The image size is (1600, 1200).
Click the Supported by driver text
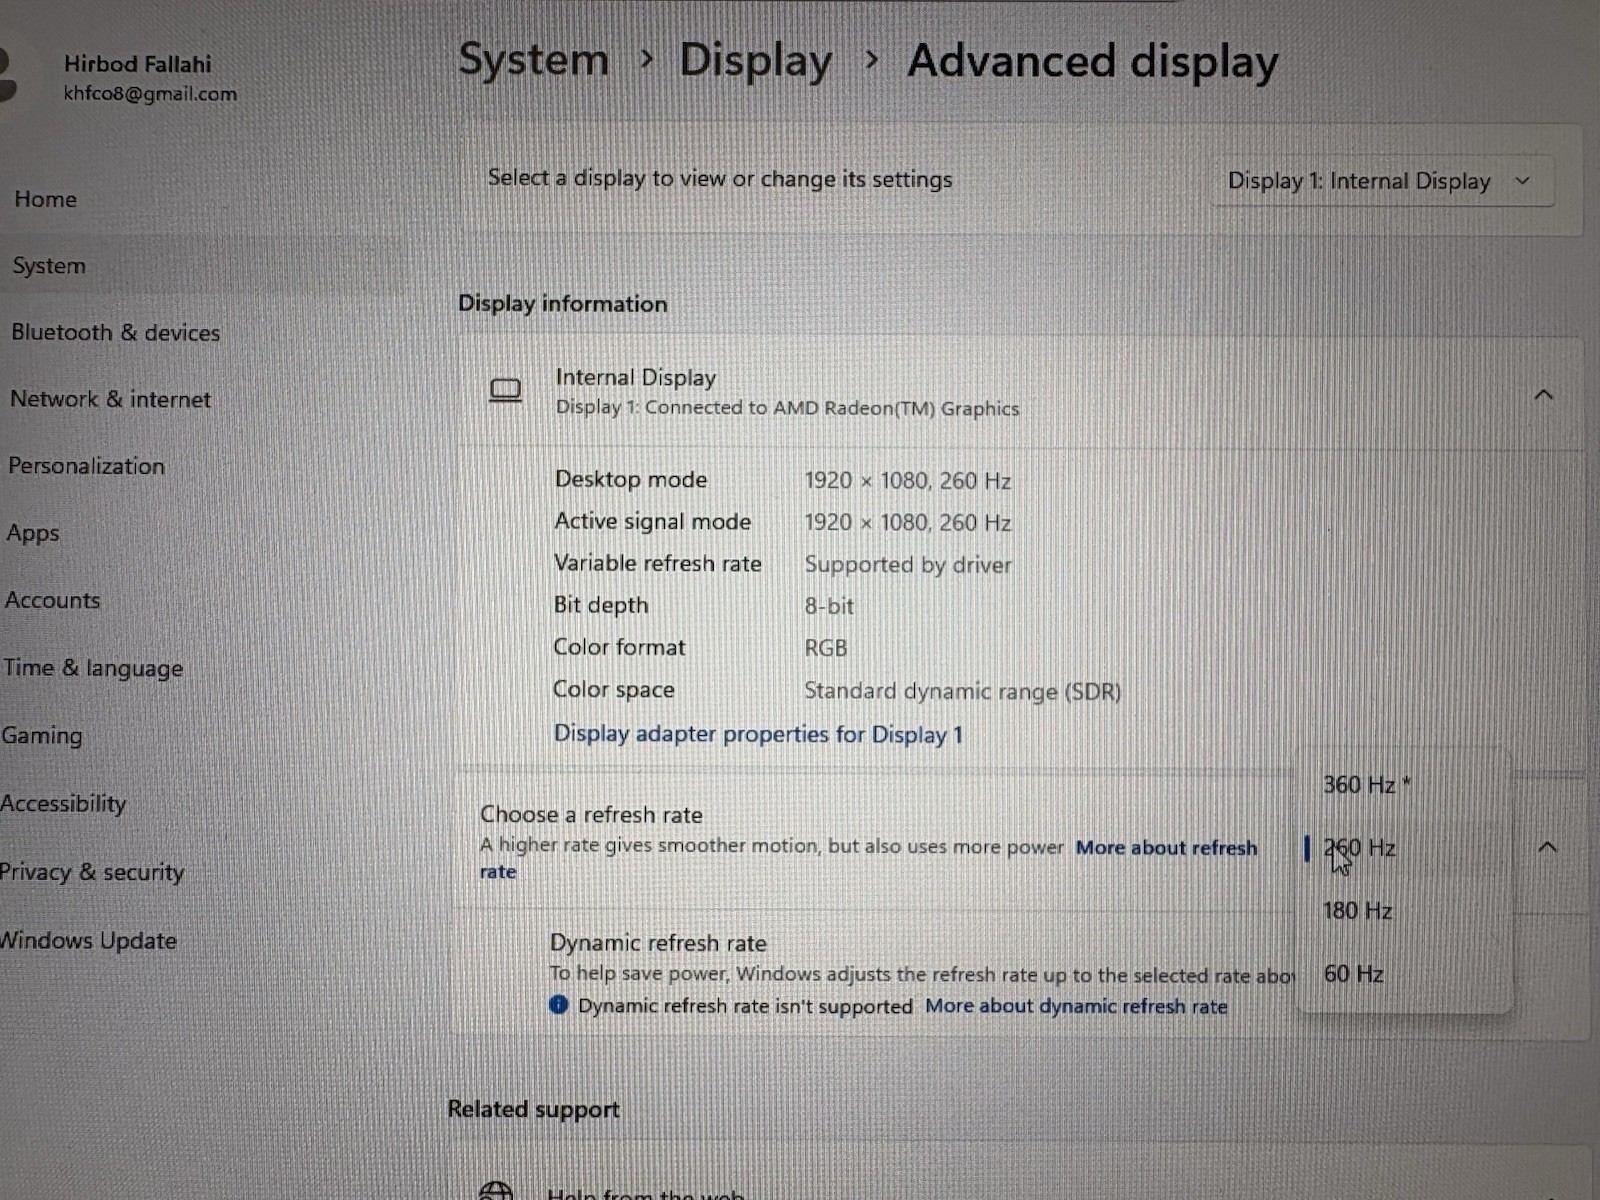[x=908, y=565]
